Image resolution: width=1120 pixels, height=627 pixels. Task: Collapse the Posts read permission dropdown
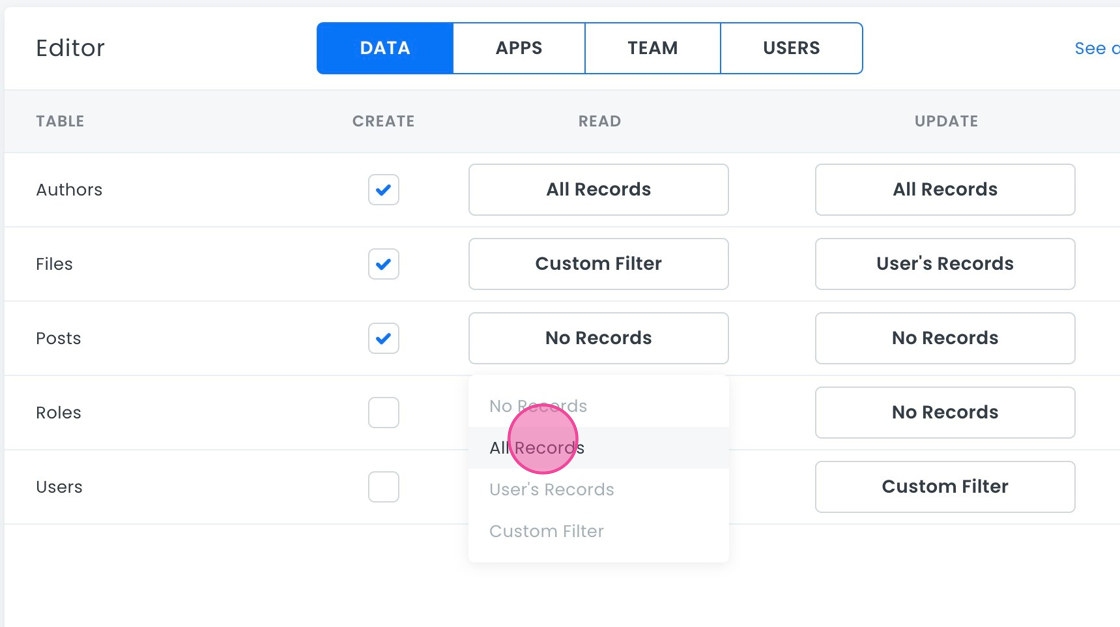coord(598,338)
